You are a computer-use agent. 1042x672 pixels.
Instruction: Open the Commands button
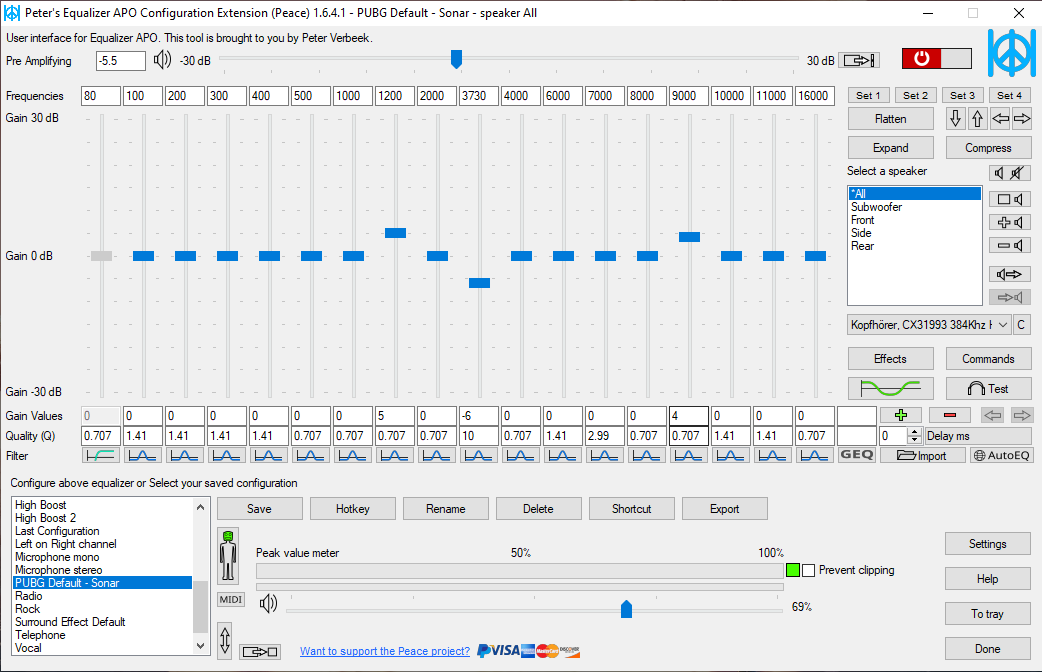[x=988, y=359]
